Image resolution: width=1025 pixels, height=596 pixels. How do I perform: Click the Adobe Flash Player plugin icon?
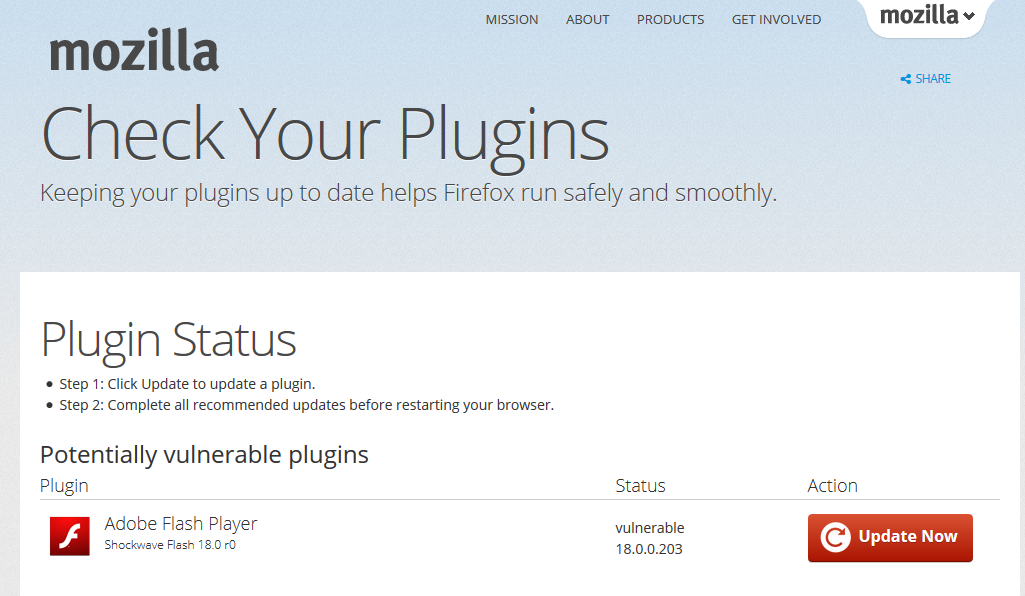[x=70, y=536]
